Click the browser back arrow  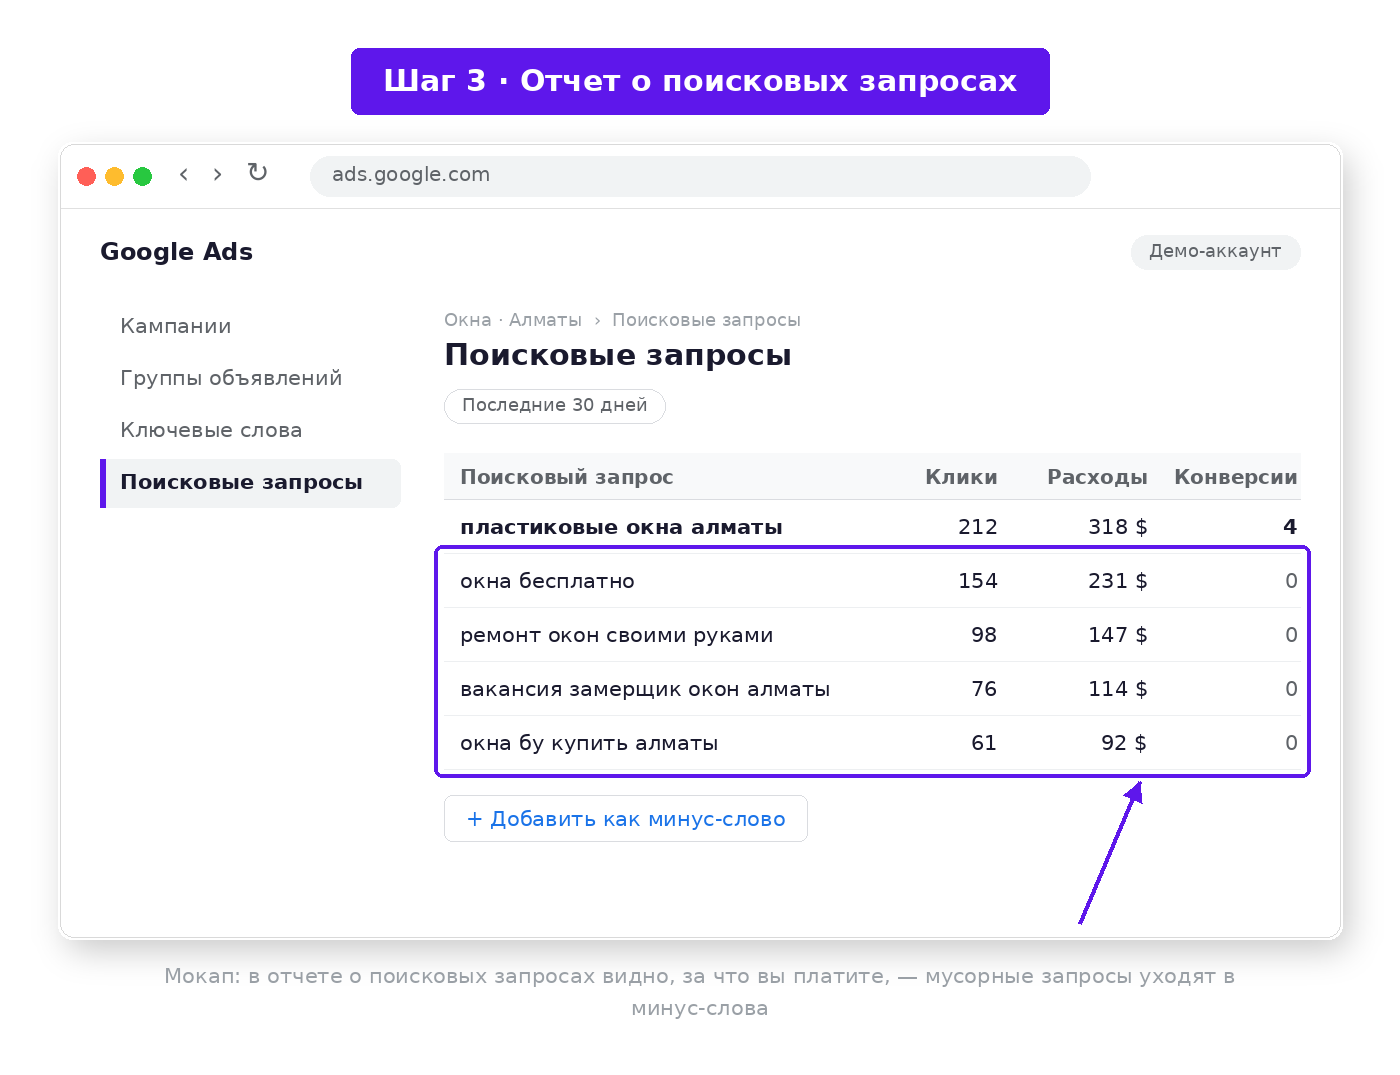[184, 175]
